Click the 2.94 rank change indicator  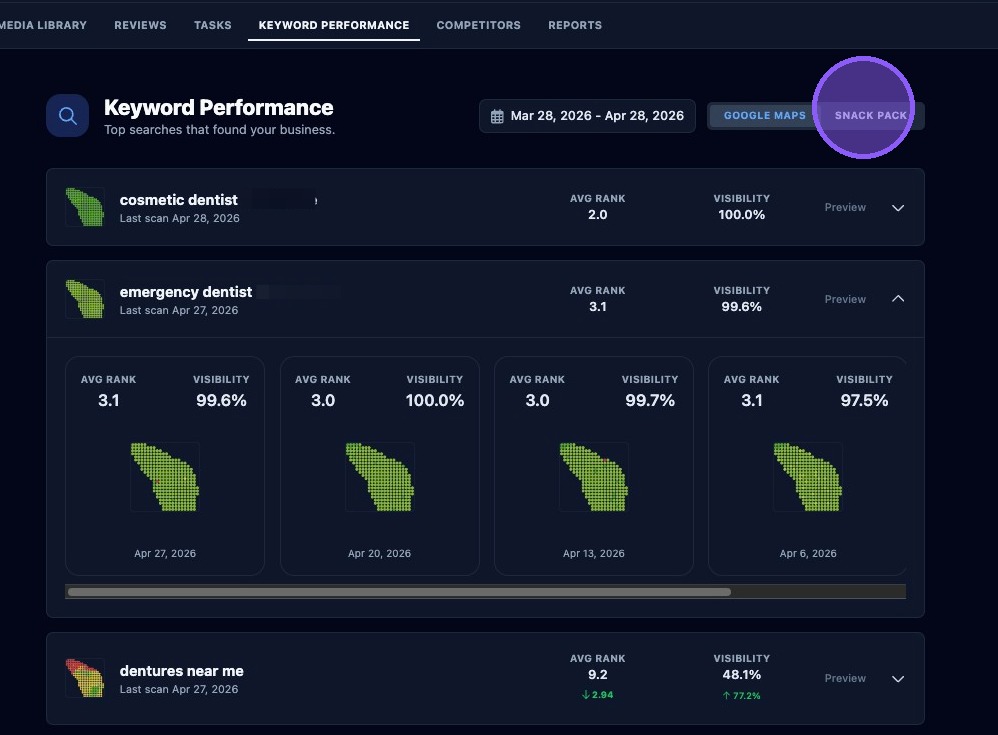(x=598, y=695)
